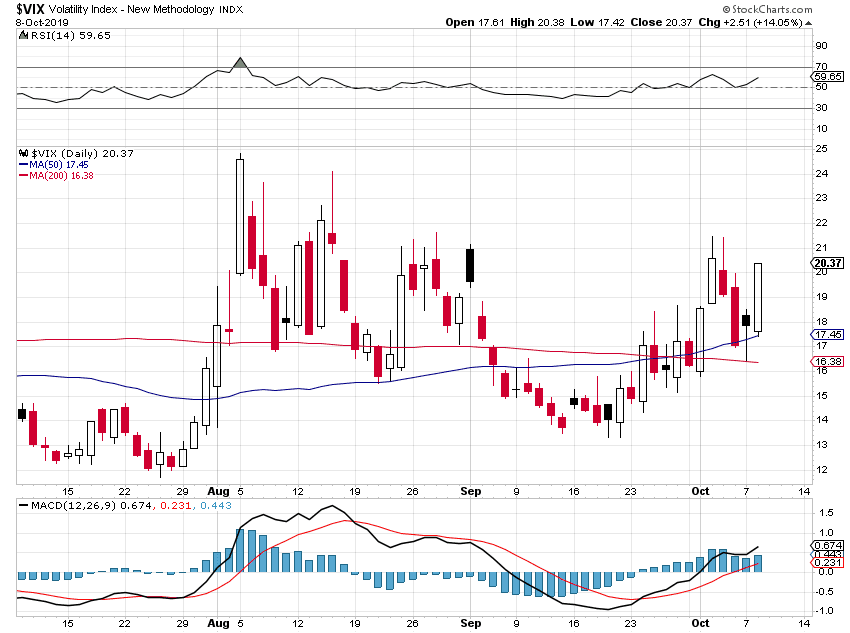850x633 pixels.
Task: Click the 17.45 MA(50) tag on price axis
Action: [828, 334]
